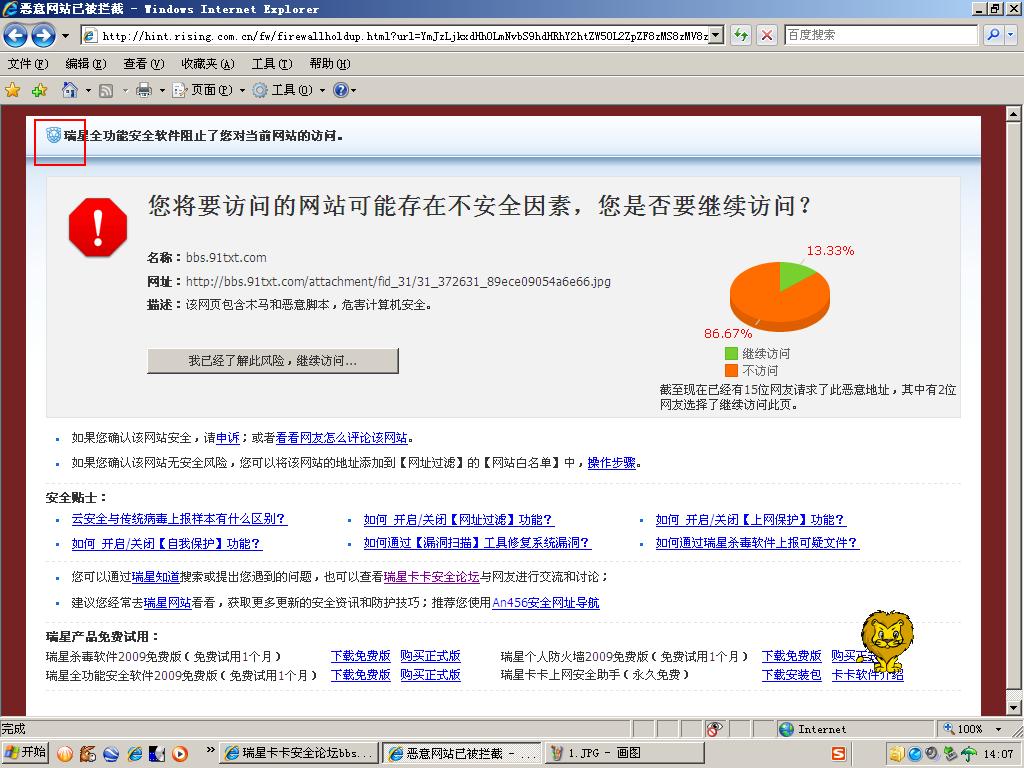Click the cartoon lion mascot
Screen dimensions: 1024x768
point(886,640)
